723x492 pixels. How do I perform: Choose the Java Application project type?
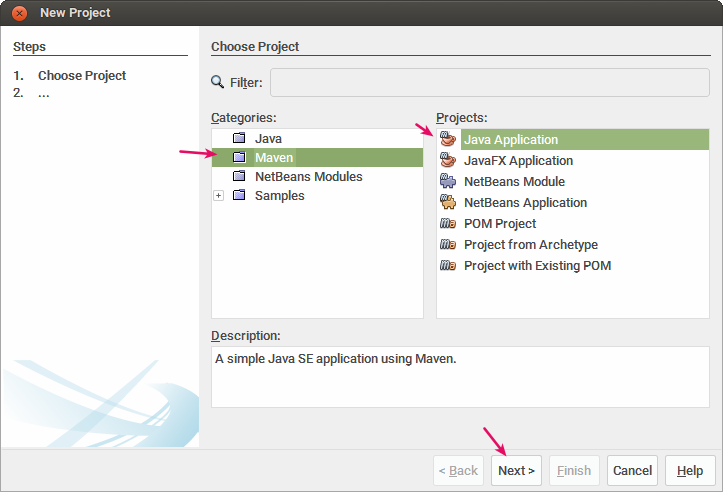[585, 139]
